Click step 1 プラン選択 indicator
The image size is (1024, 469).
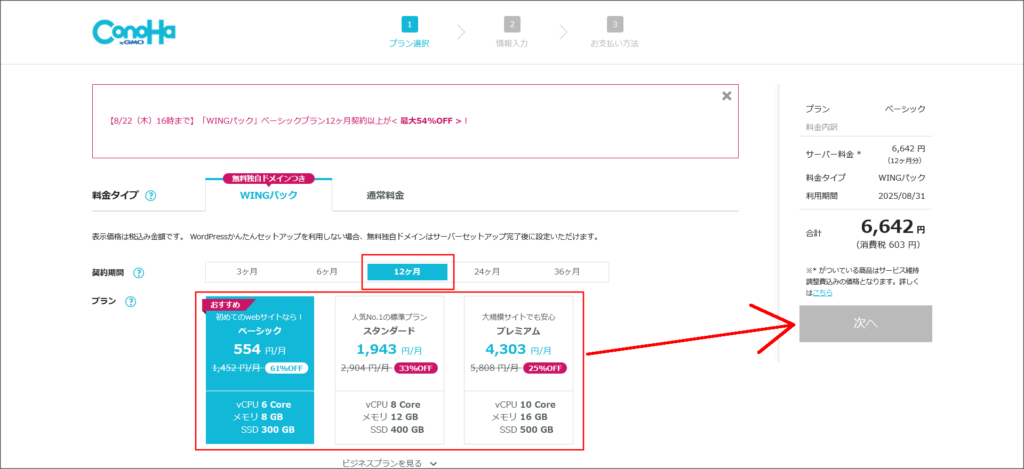[x=409, y=33]
